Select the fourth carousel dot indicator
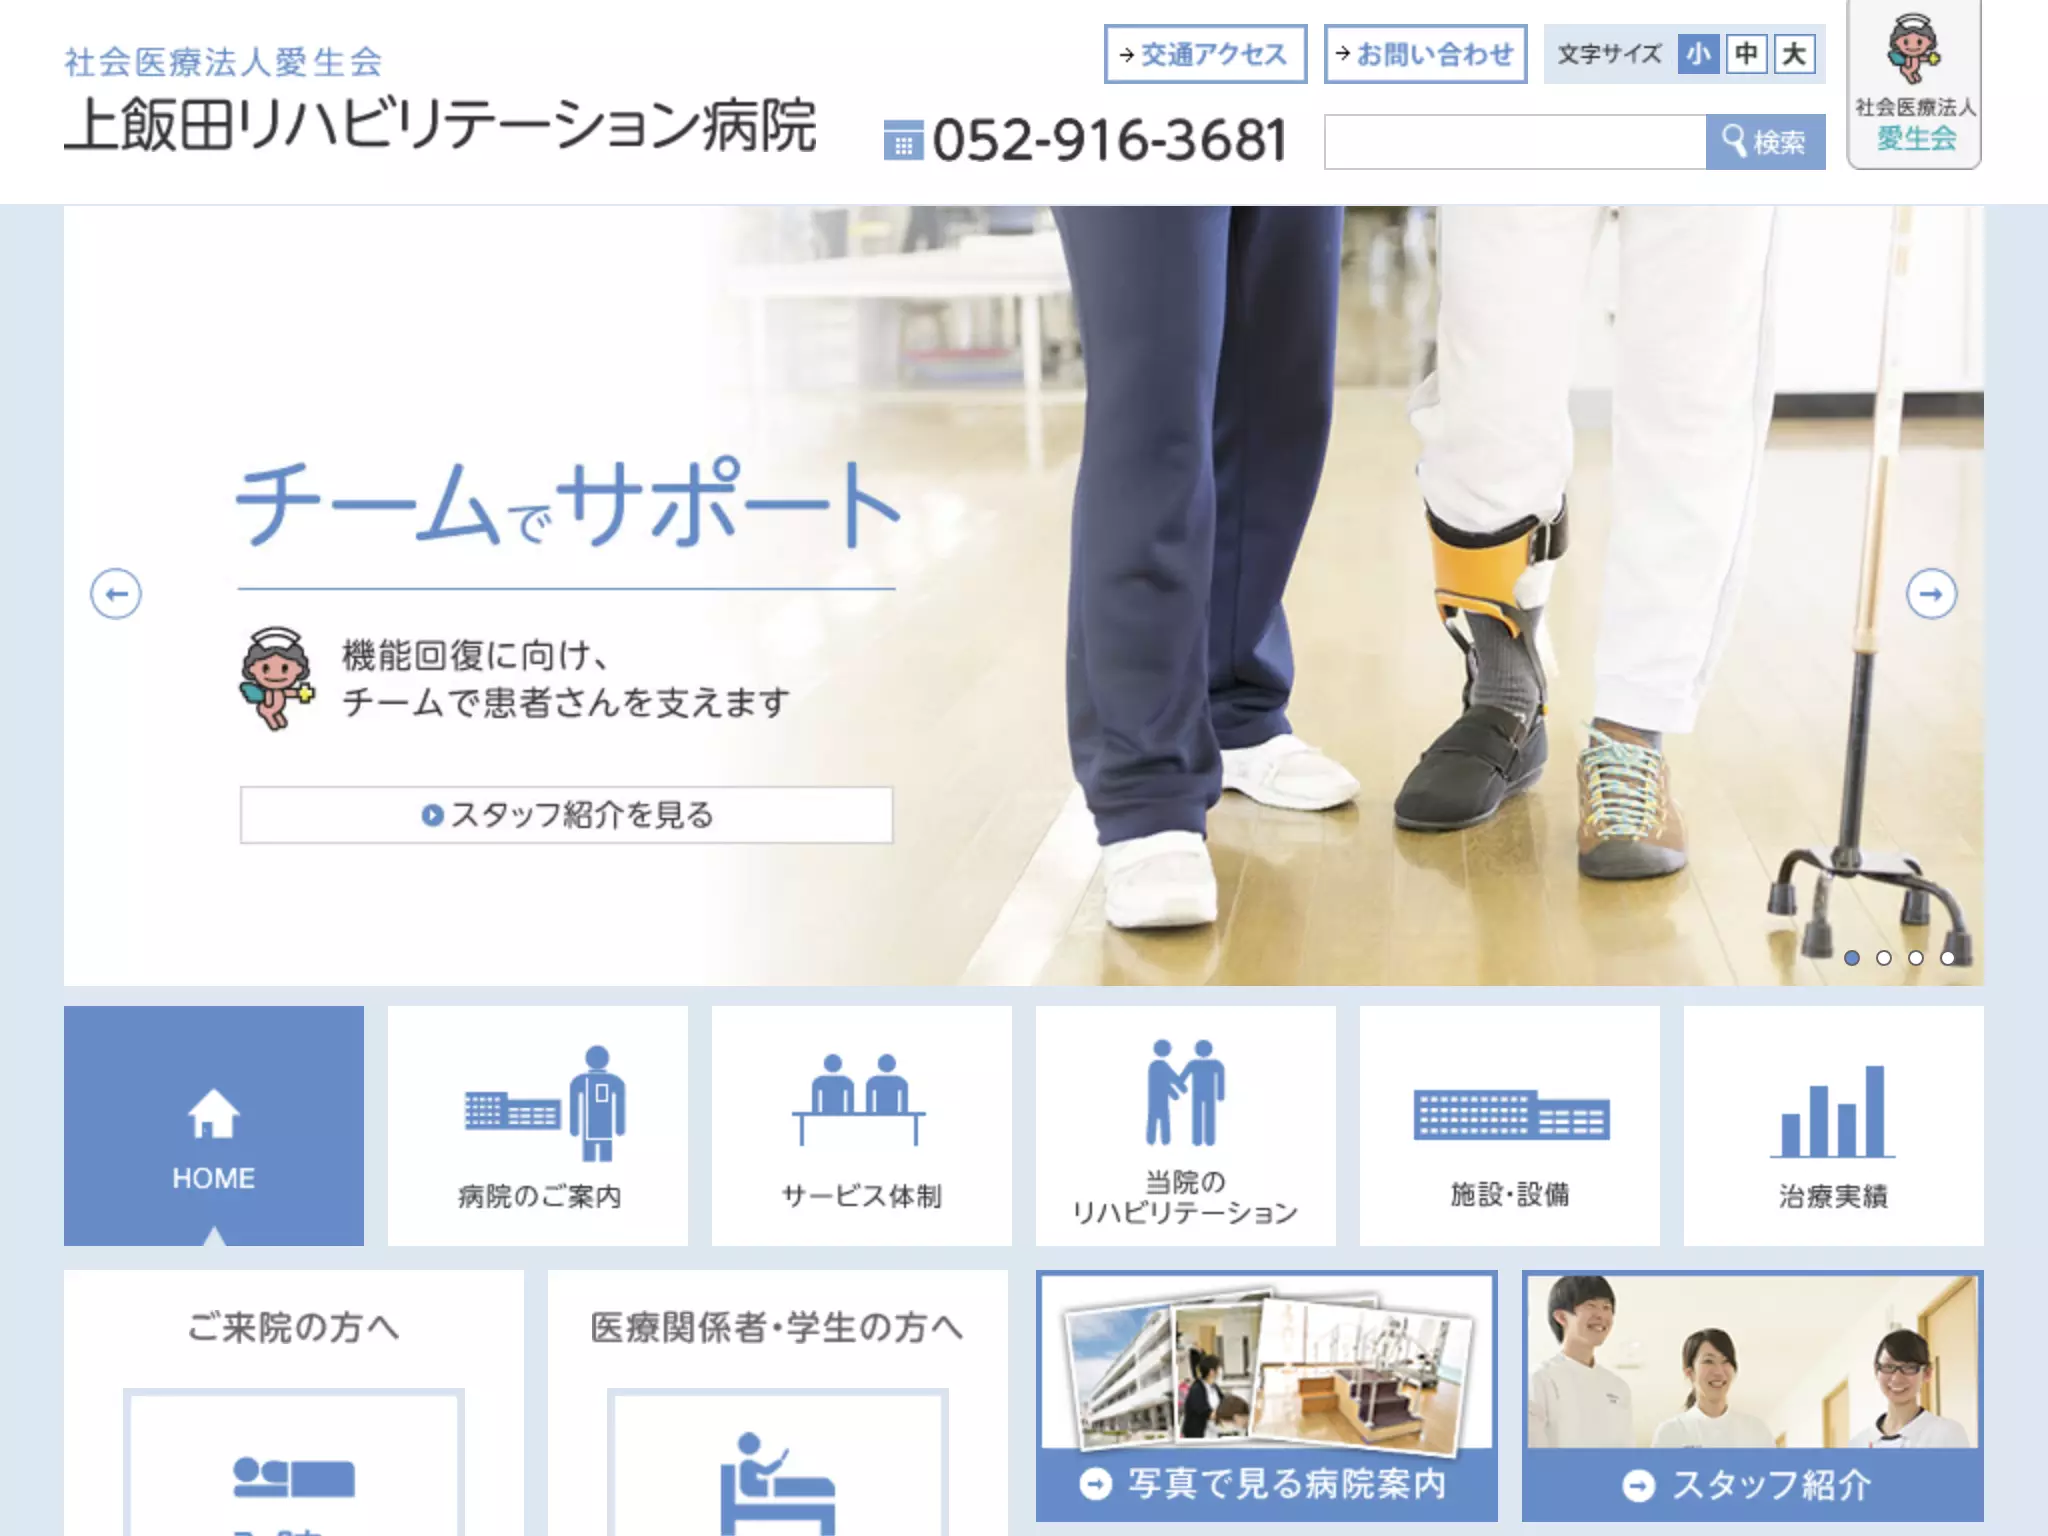The image size is (2048, 1536). click(x=1948, y=958)
